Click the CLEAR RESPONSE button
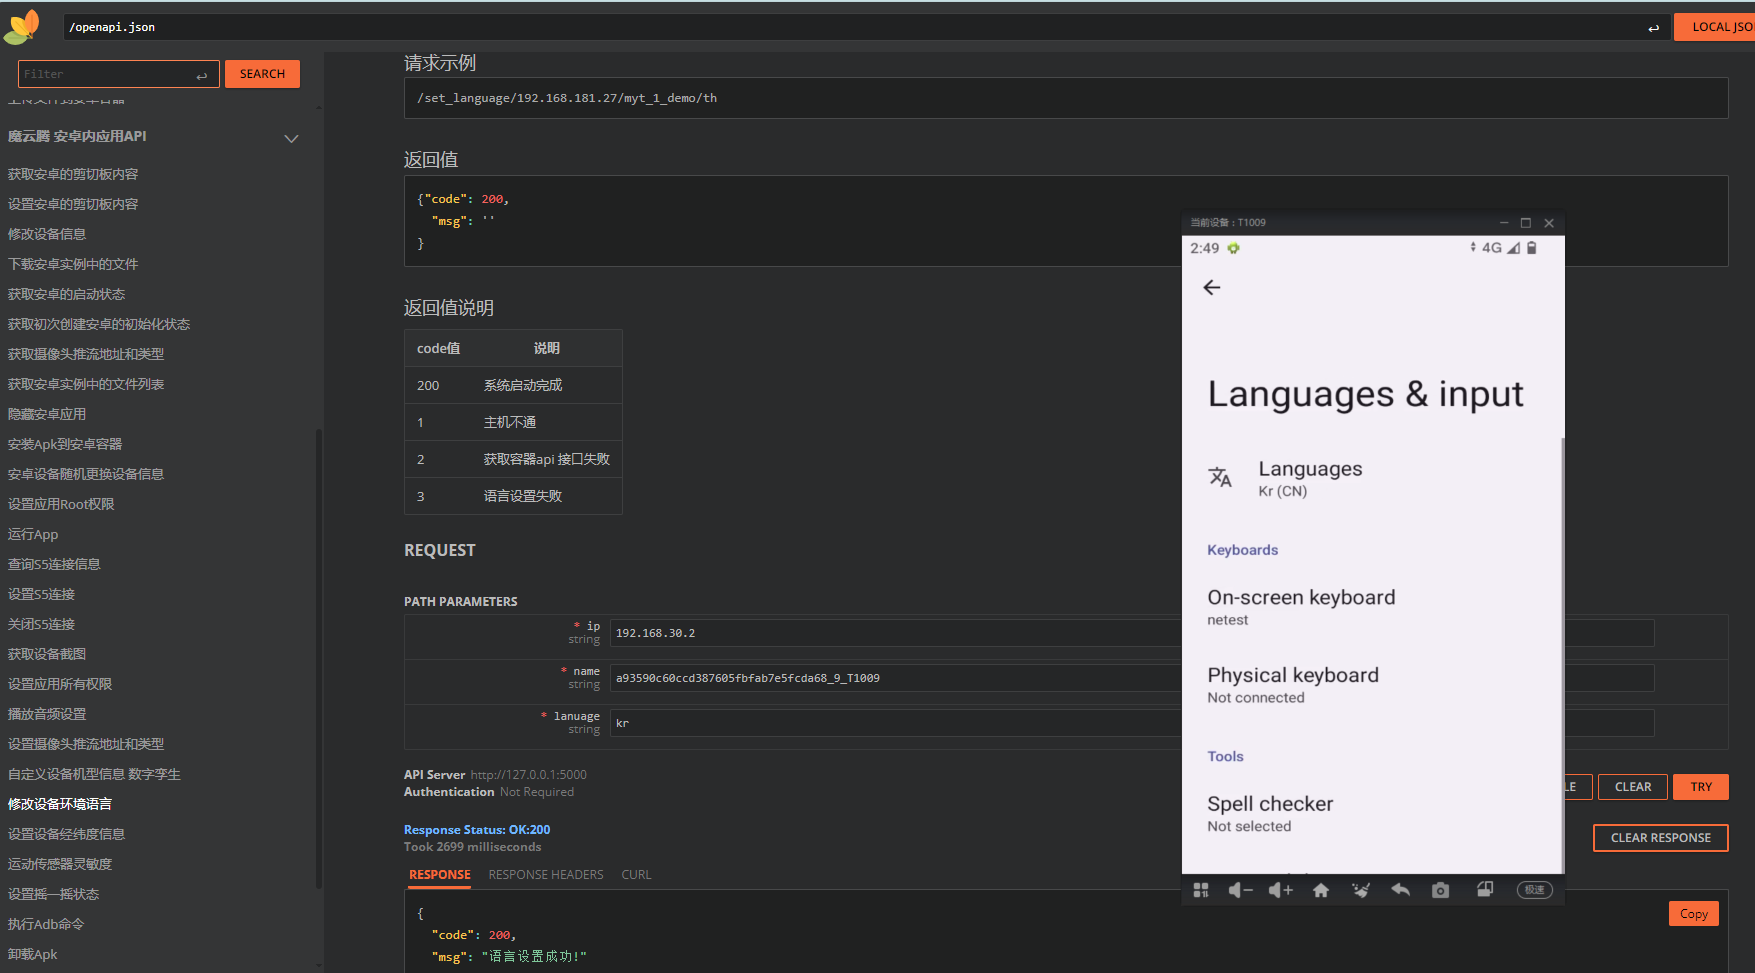Screen dimensions: 1755x973 click(x=1660, y=838)
